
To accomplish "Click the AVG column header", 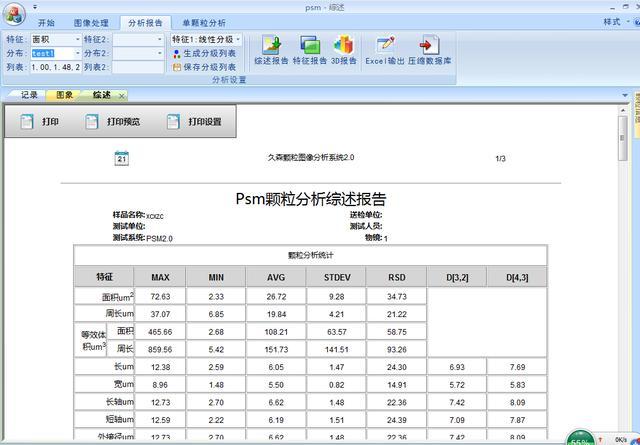I will [x=276, y=277].
